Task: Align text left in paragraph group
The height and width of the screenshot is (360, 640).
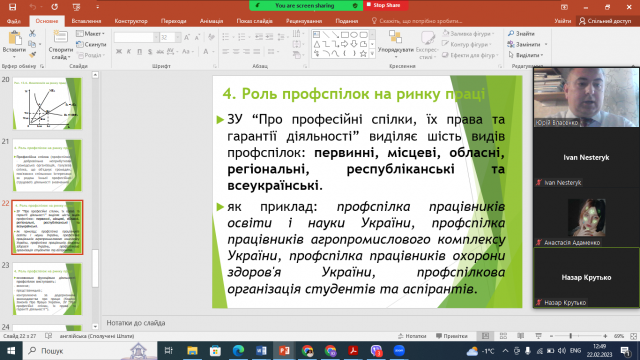Action: (226, 51)
